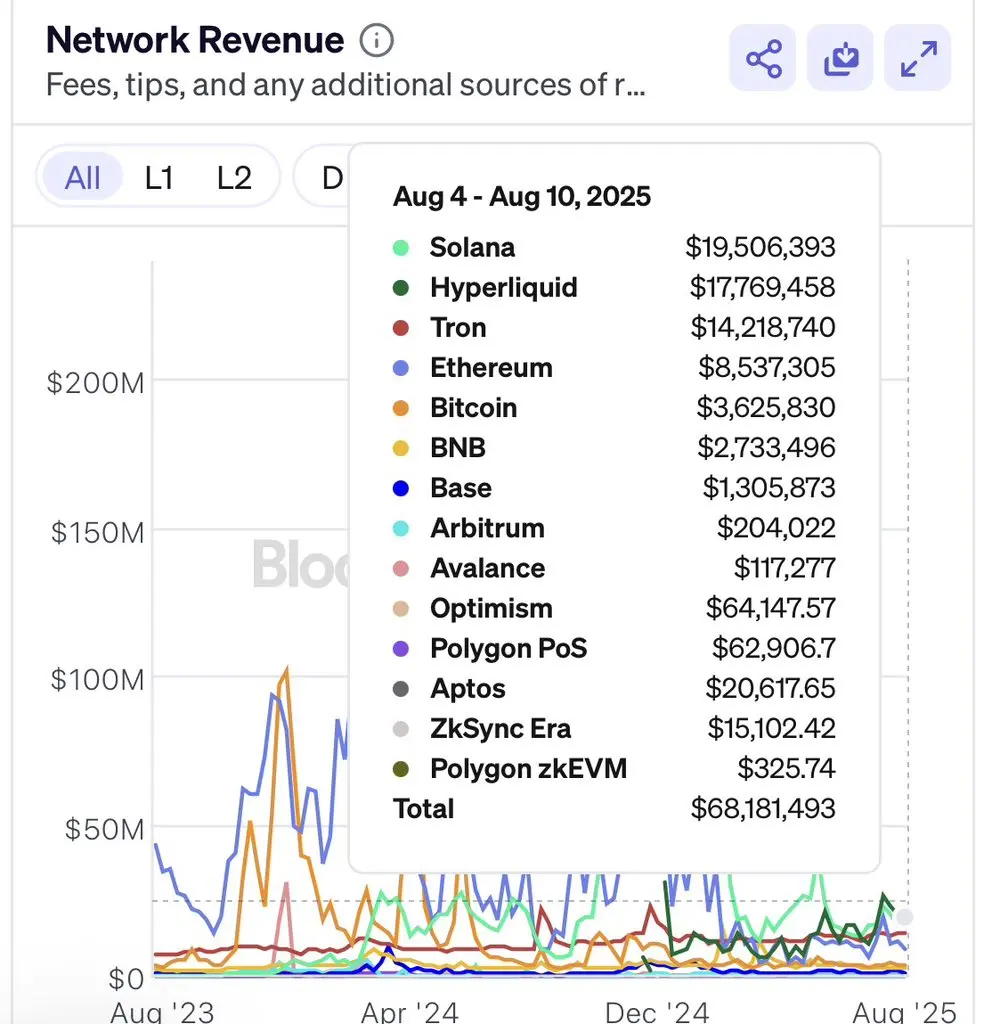Click the Total row label

[x=423, y=809]
